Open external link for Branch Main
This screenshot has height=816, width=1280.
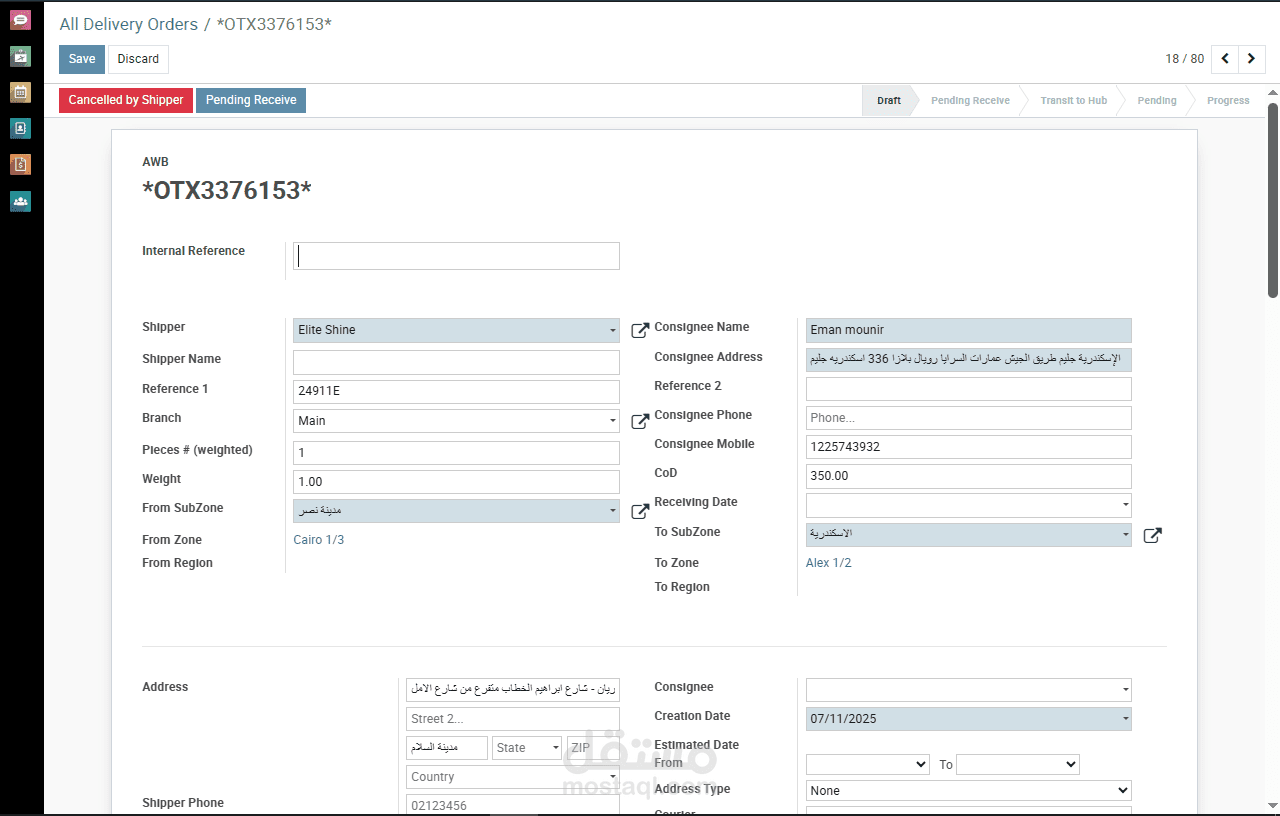pyautogui.click(x=640, y=422)
